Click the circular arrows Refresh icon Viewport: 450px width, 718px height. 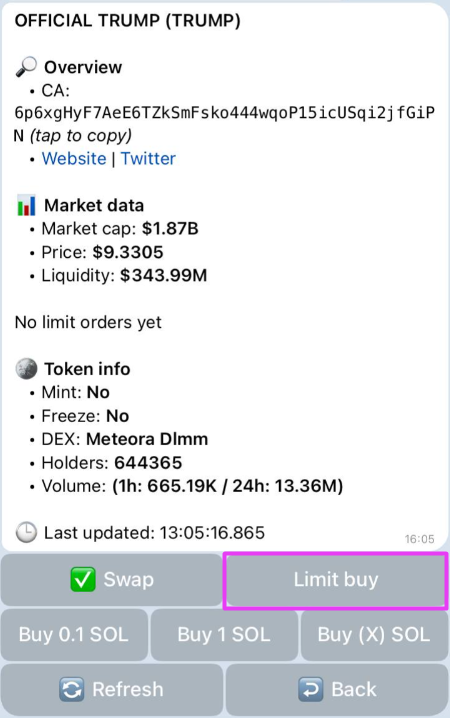(71, 689)
